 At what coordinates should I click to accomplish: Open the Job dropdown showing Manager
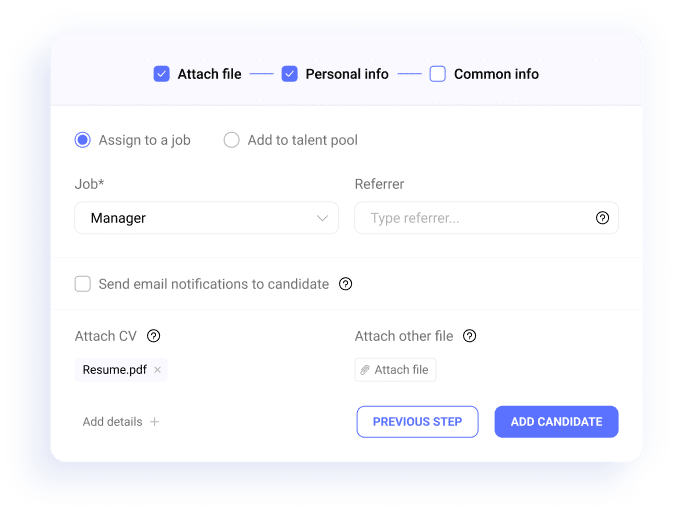pyautogui.click(x=207, y=218)
